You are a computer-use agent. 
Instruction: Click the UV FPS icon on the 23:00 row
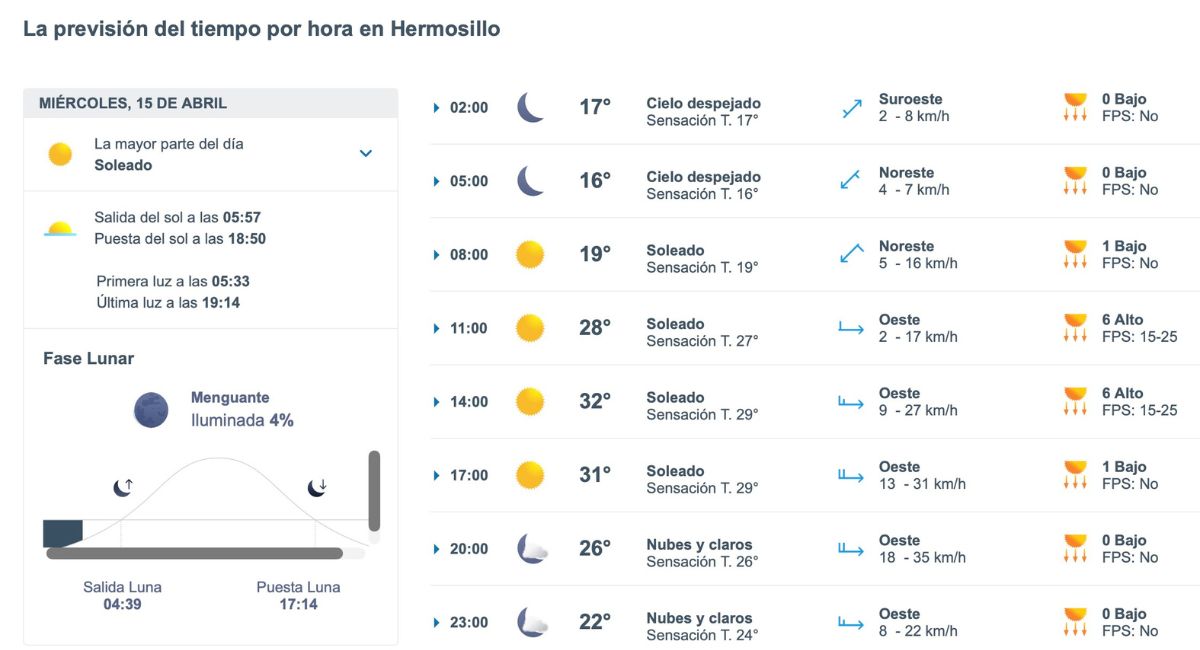1074,621
